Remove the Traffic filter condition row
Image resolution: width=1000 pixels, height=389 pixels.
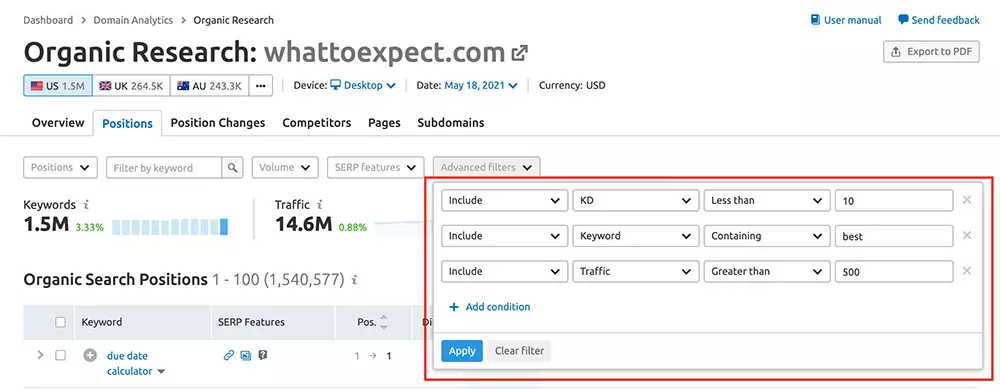(x=967, y=271)
